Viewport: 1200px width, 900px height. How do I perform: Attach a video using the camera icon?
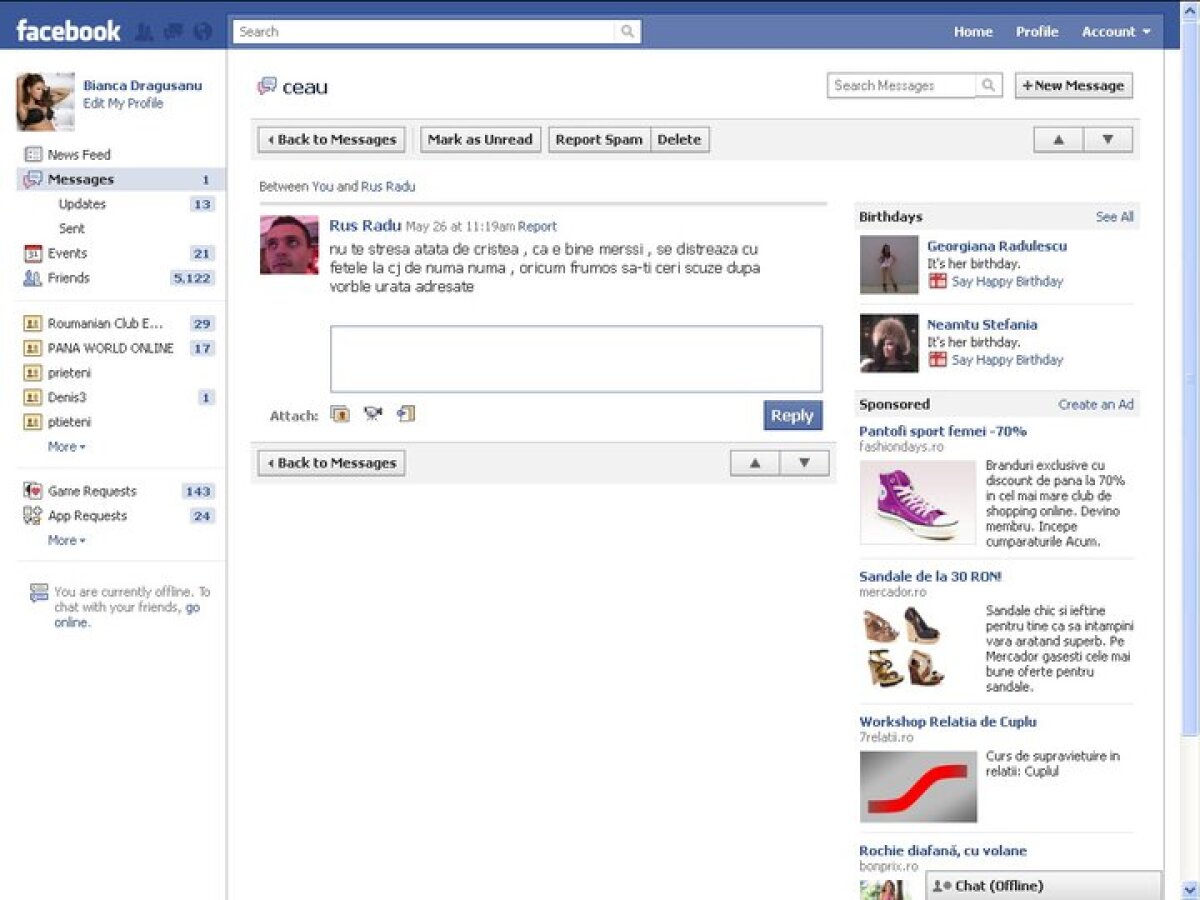372,413
